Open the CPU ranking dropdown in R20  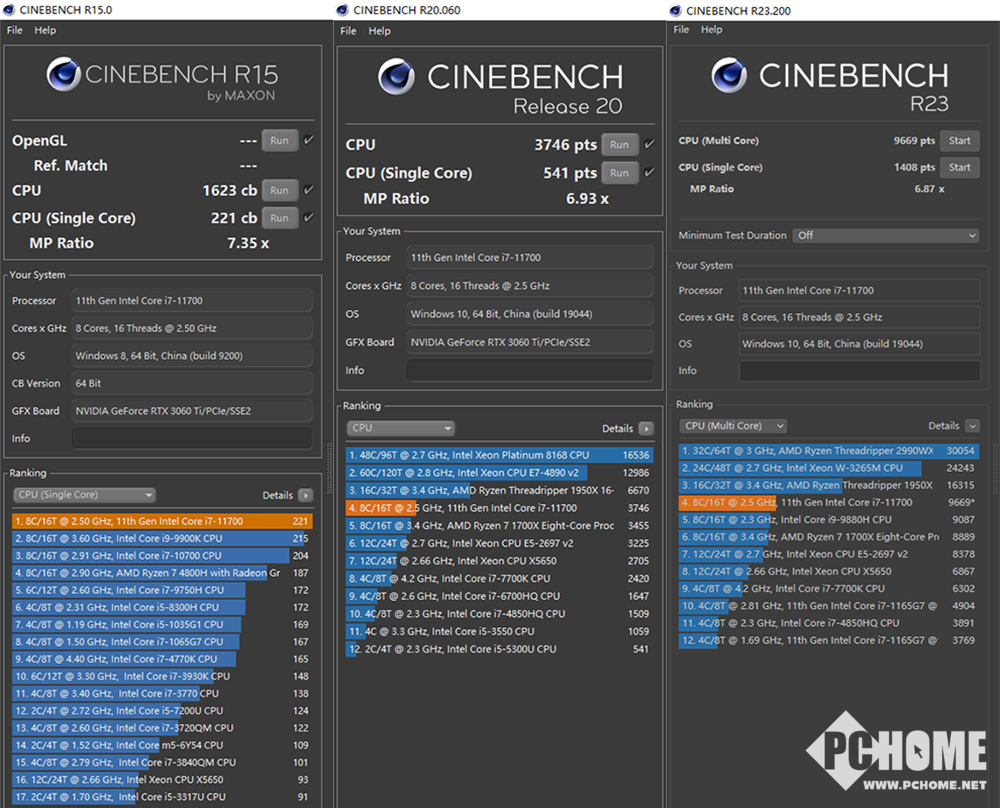click(401, 428)
